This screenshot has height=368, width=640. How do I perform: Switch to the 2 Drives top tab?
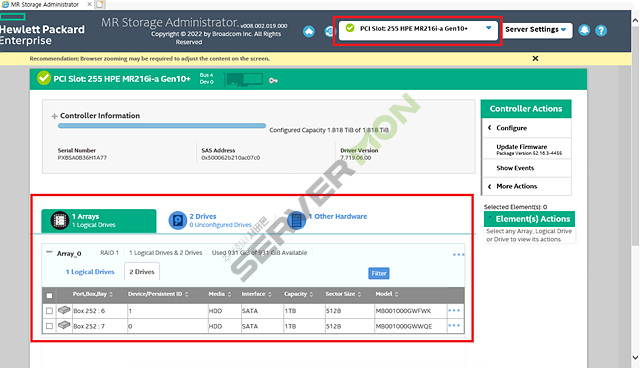210,220
